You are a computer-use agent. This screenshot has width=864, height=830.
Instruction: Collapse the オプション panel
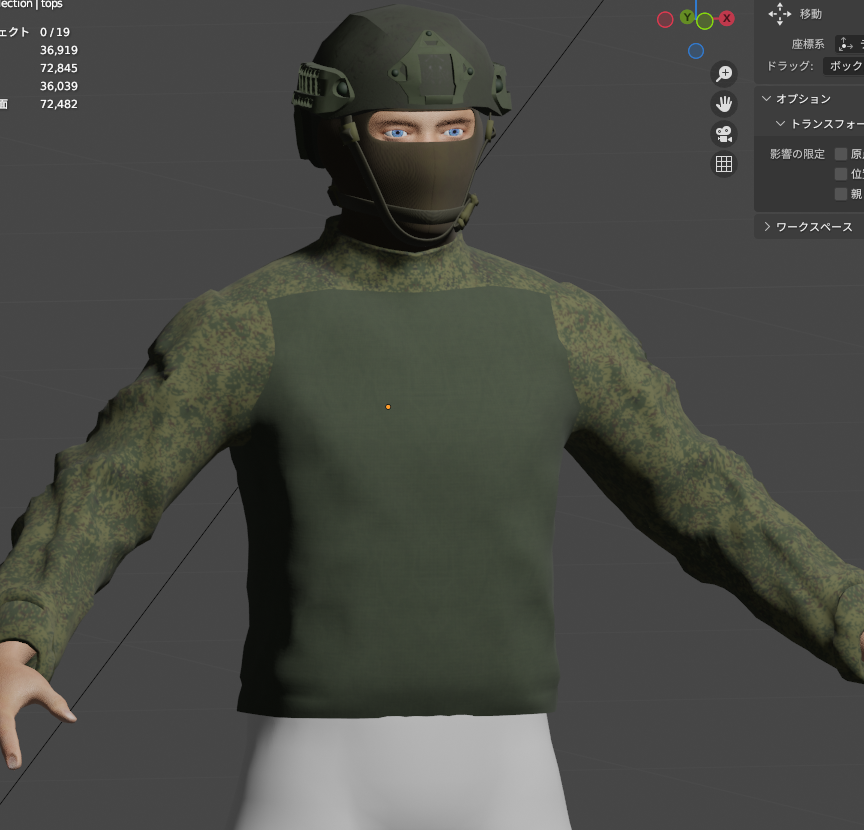coord(766,99)
